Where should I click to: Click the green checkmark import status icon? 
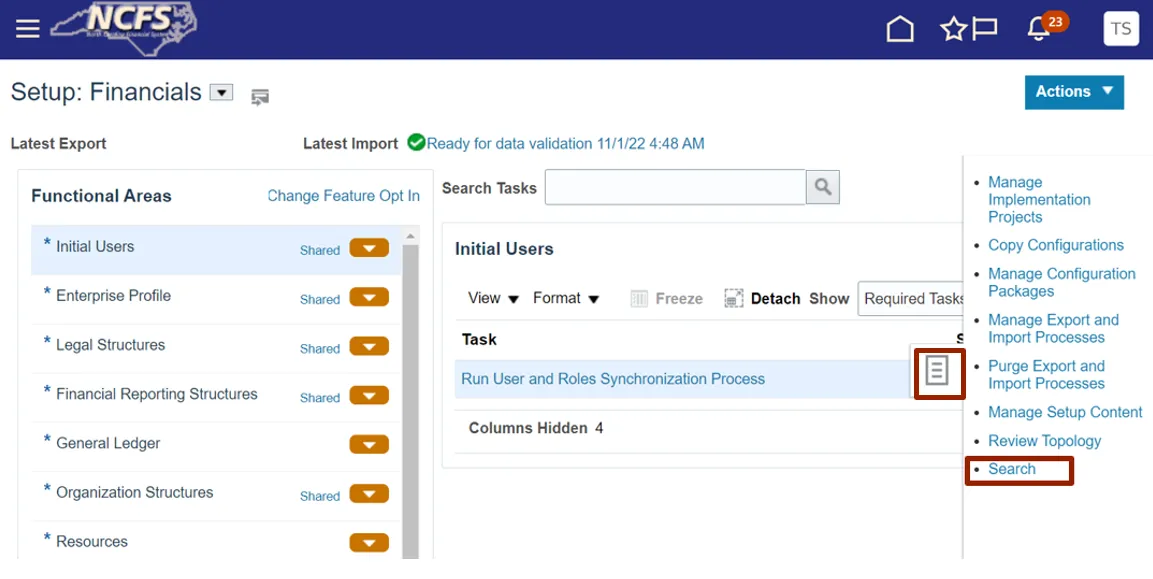pos(416,142)
